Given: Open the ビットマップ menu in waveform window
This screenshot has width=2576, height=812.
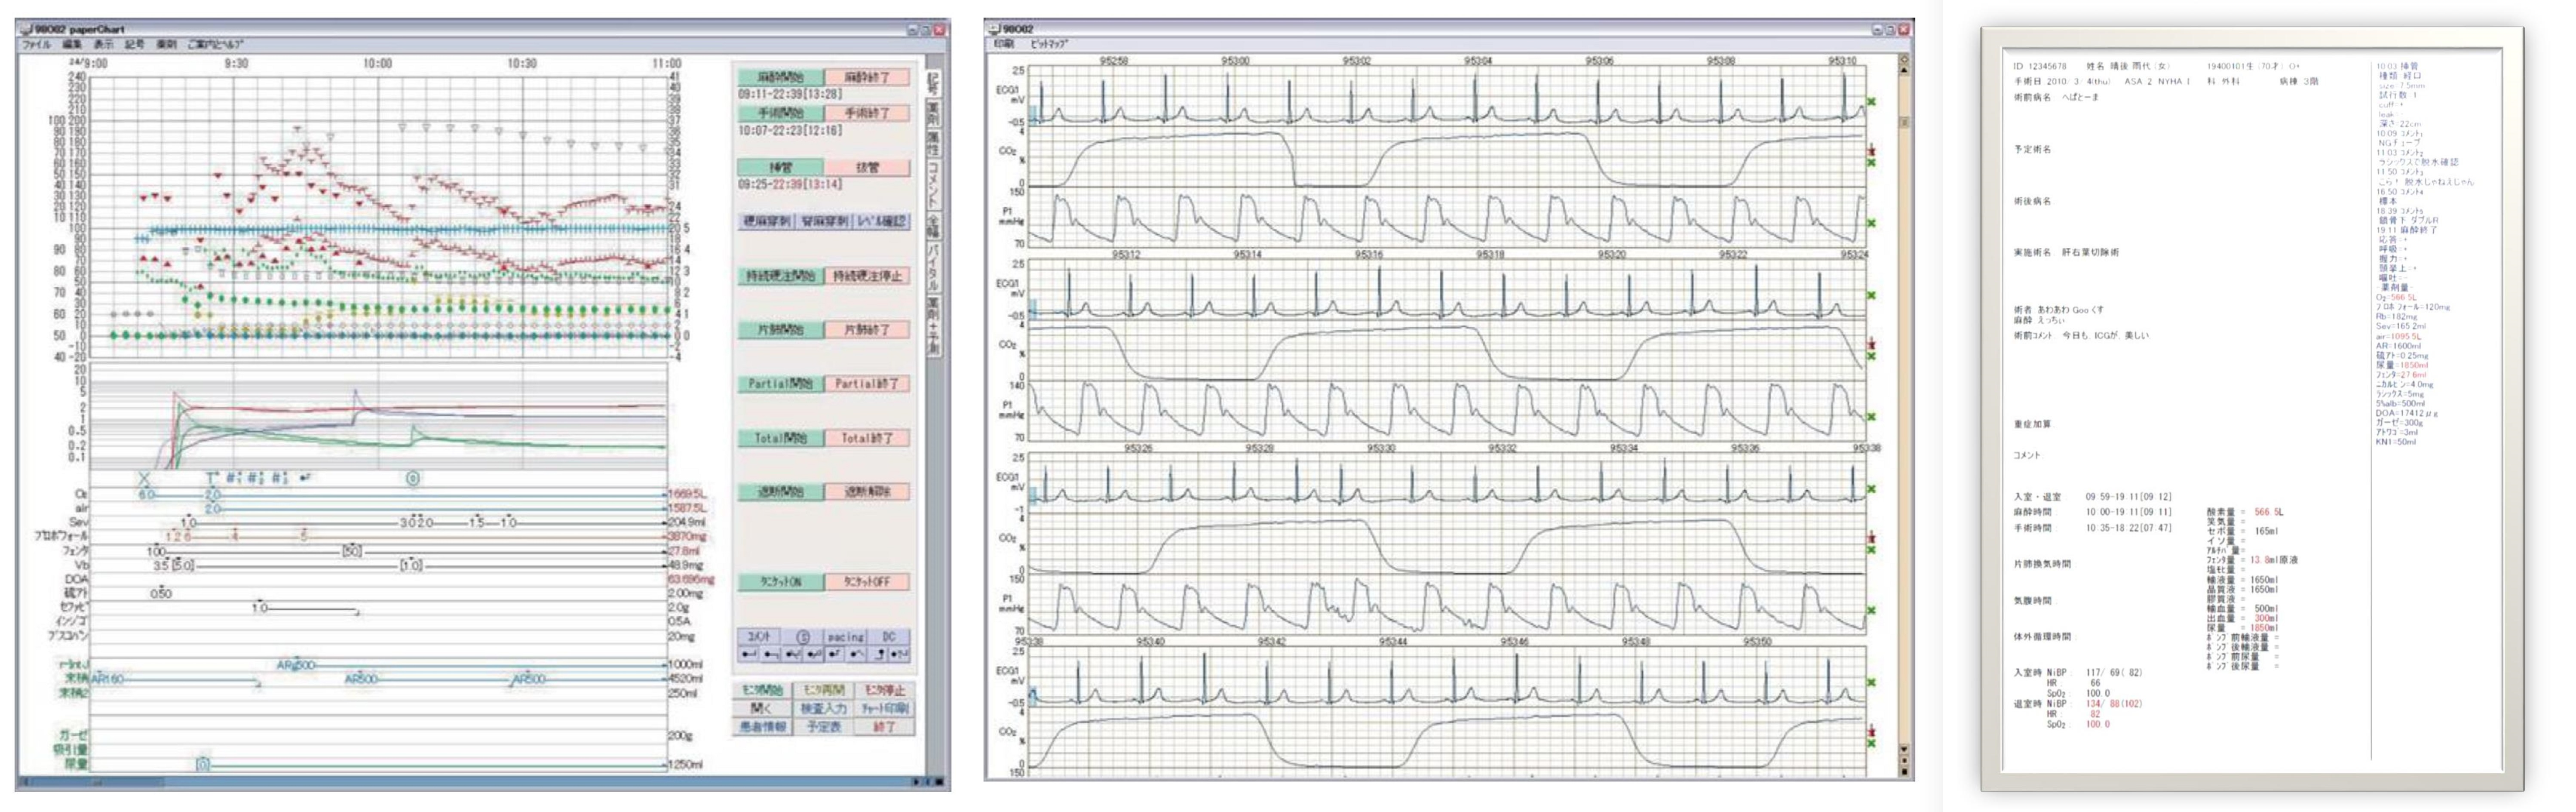Looking at the screenshot, I should coord(1049,44).
